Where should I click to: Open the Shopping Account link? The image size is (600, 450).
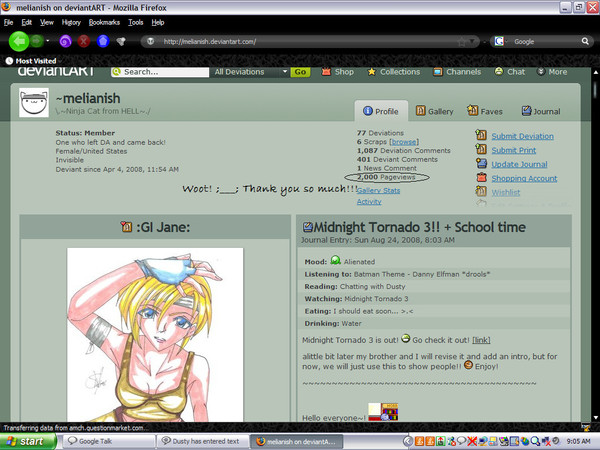click(x=524, y=179)
